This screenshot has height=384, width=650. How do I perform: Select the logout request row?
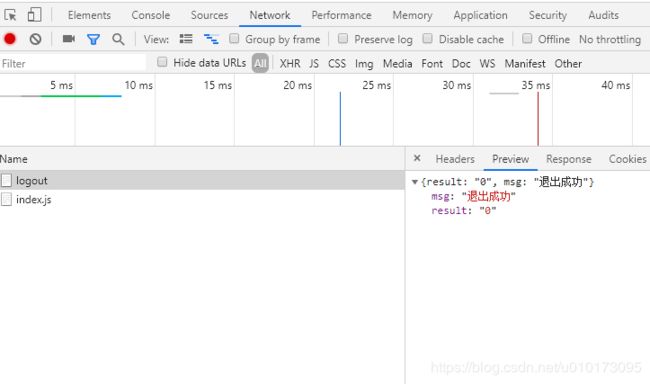coord(202,180)
